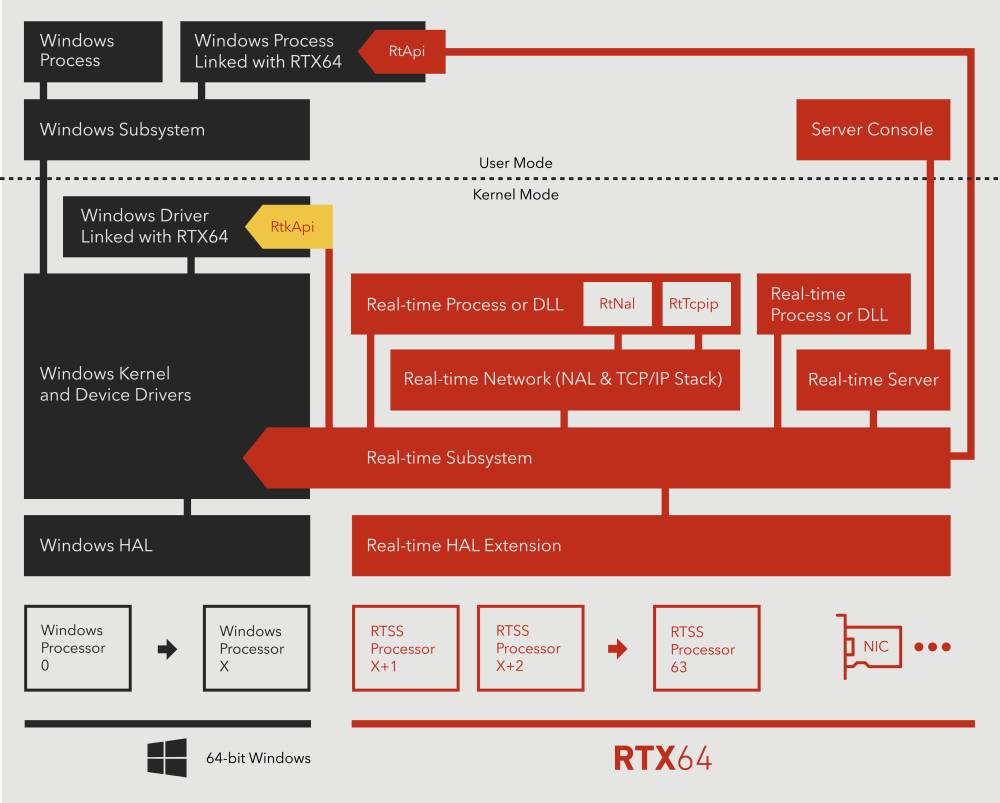
Task: Click the Real-time HAL Extension block
Action: tap(651, 545)
